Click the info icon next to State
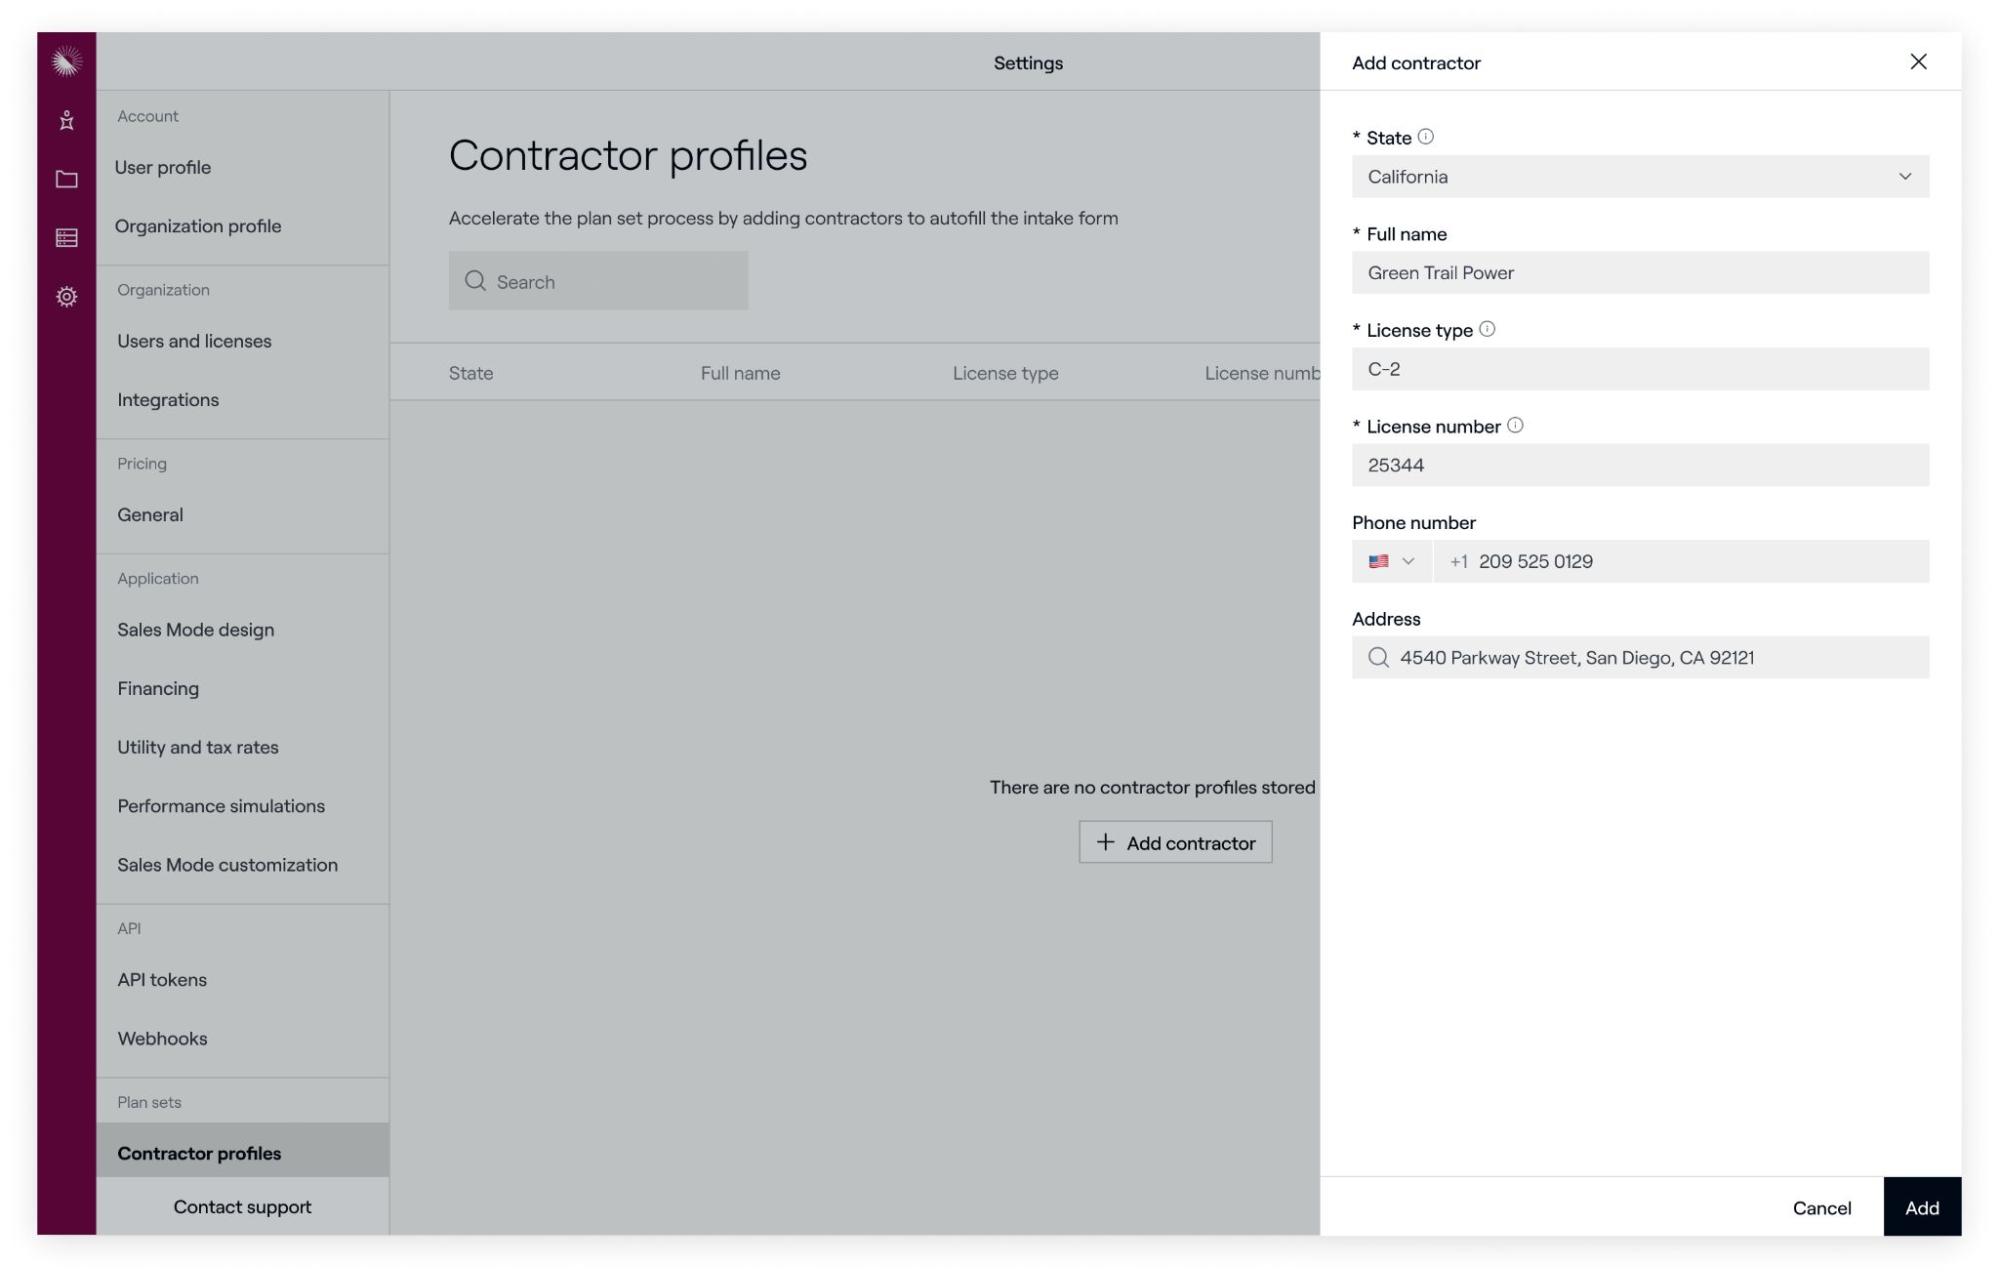 pyautogui.click(x=1426, y=137)
